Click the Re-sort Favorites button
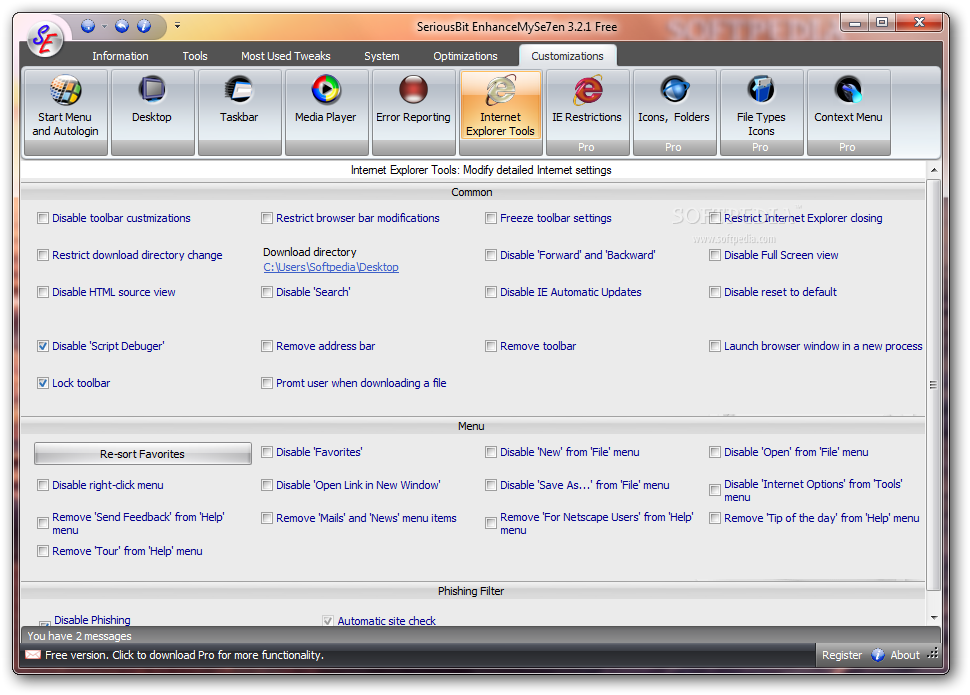 click(x=142, y=454)
